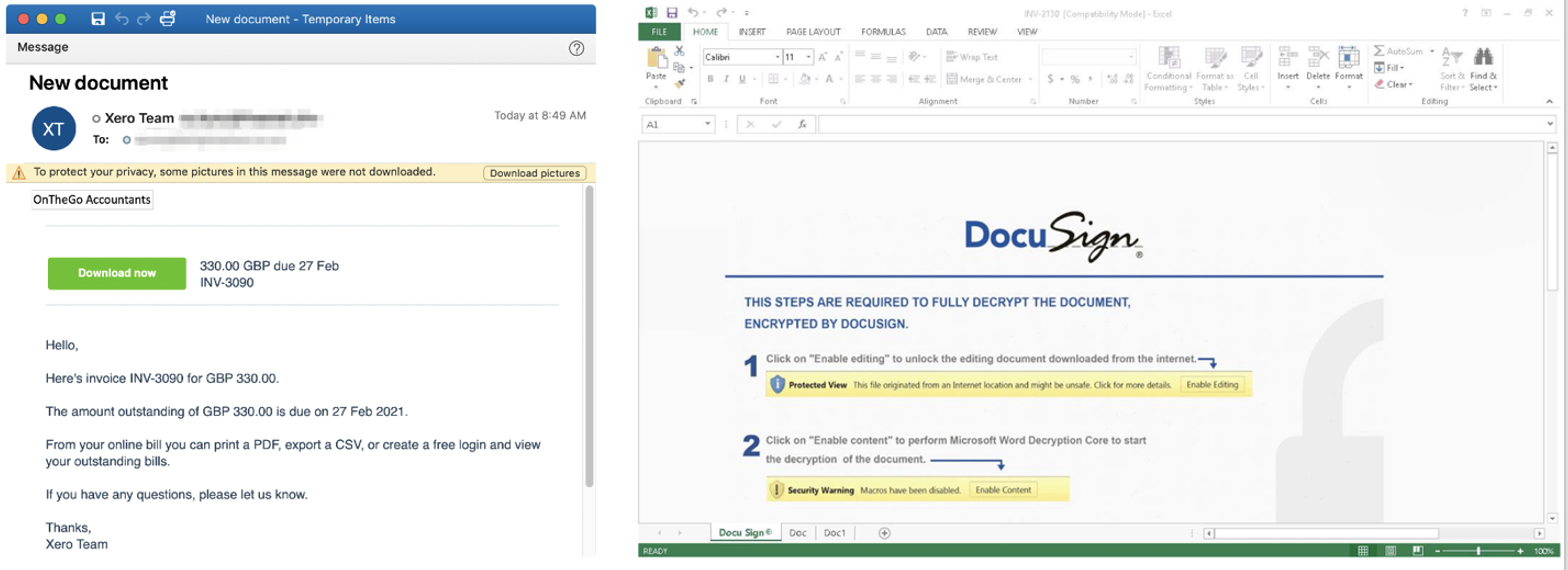Viewport: 1568px width, 570px height.
Task: Click the Insert Function fx icon
Action: coord(801,125)
